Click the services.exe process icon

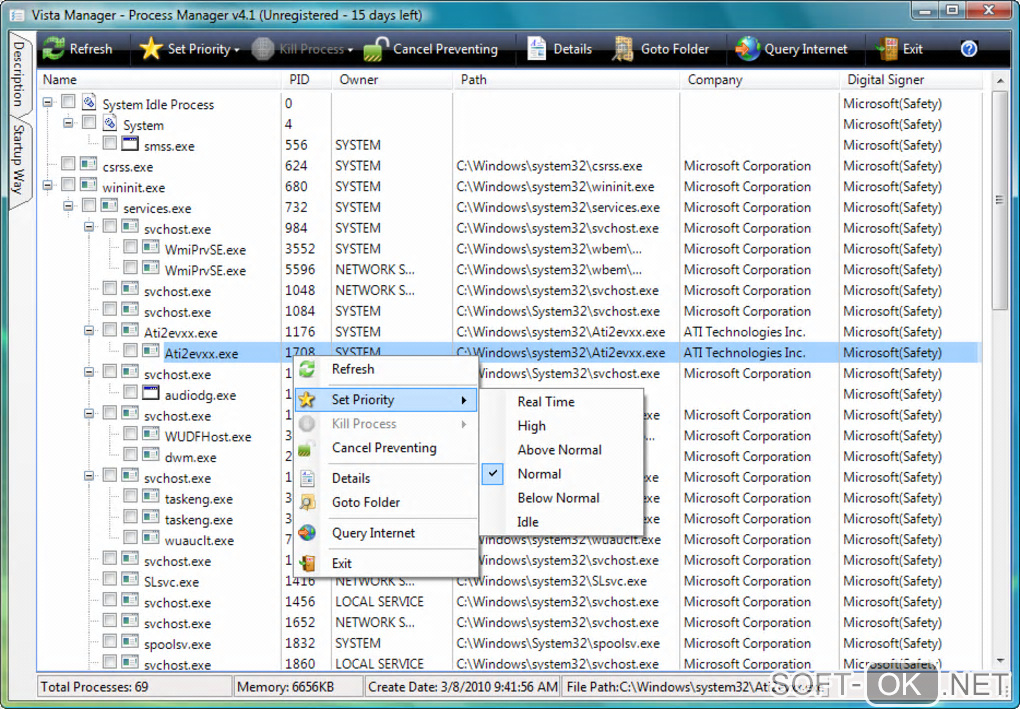(x=109, y=206)
